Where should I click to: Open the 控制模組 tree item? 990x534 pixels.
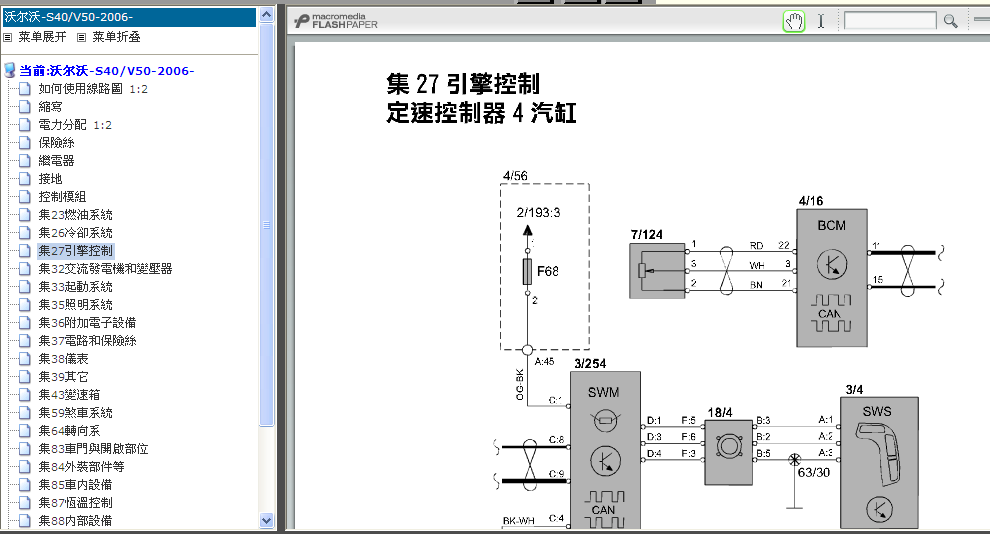62,197
